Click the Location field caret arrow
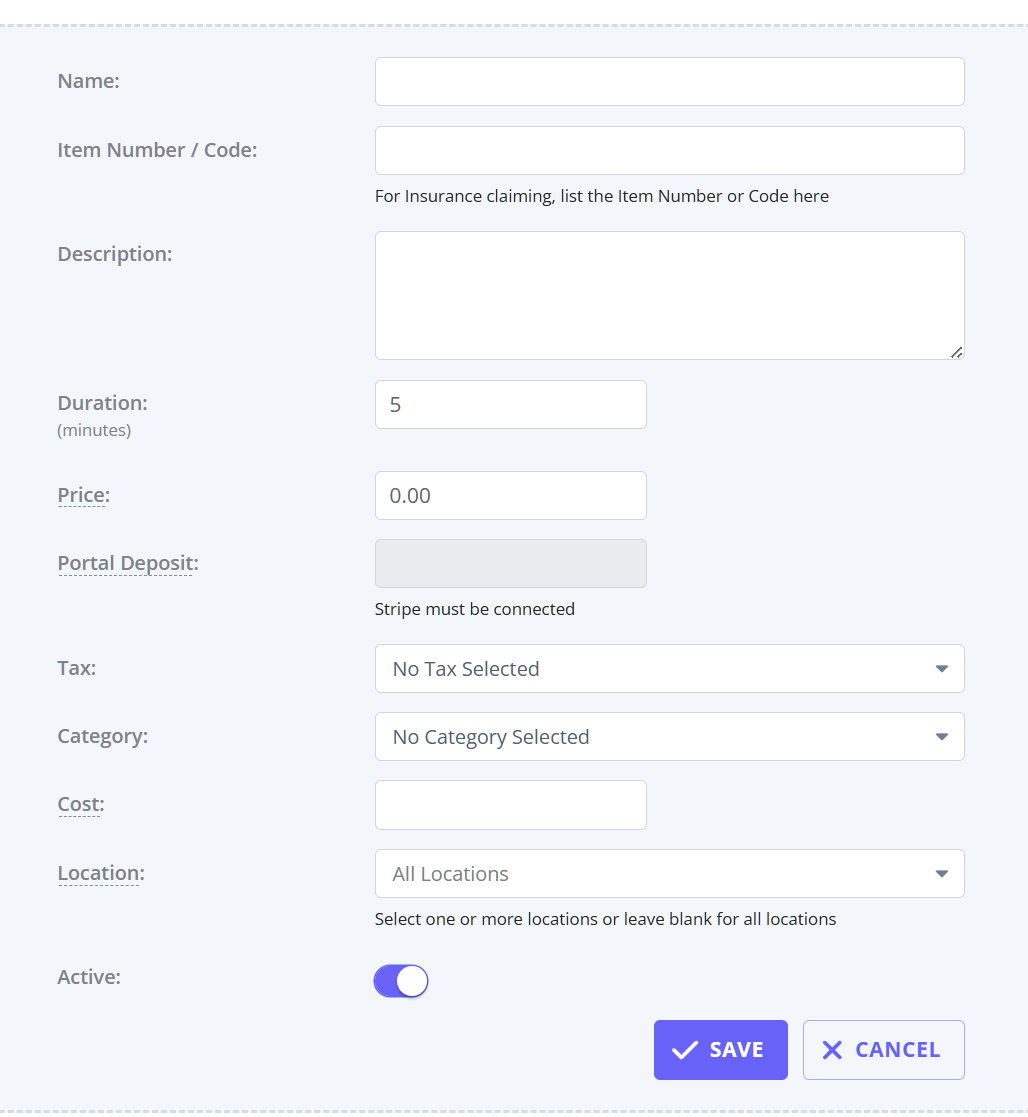The height and width of the screenshot is (1117, 1028). 941,874
